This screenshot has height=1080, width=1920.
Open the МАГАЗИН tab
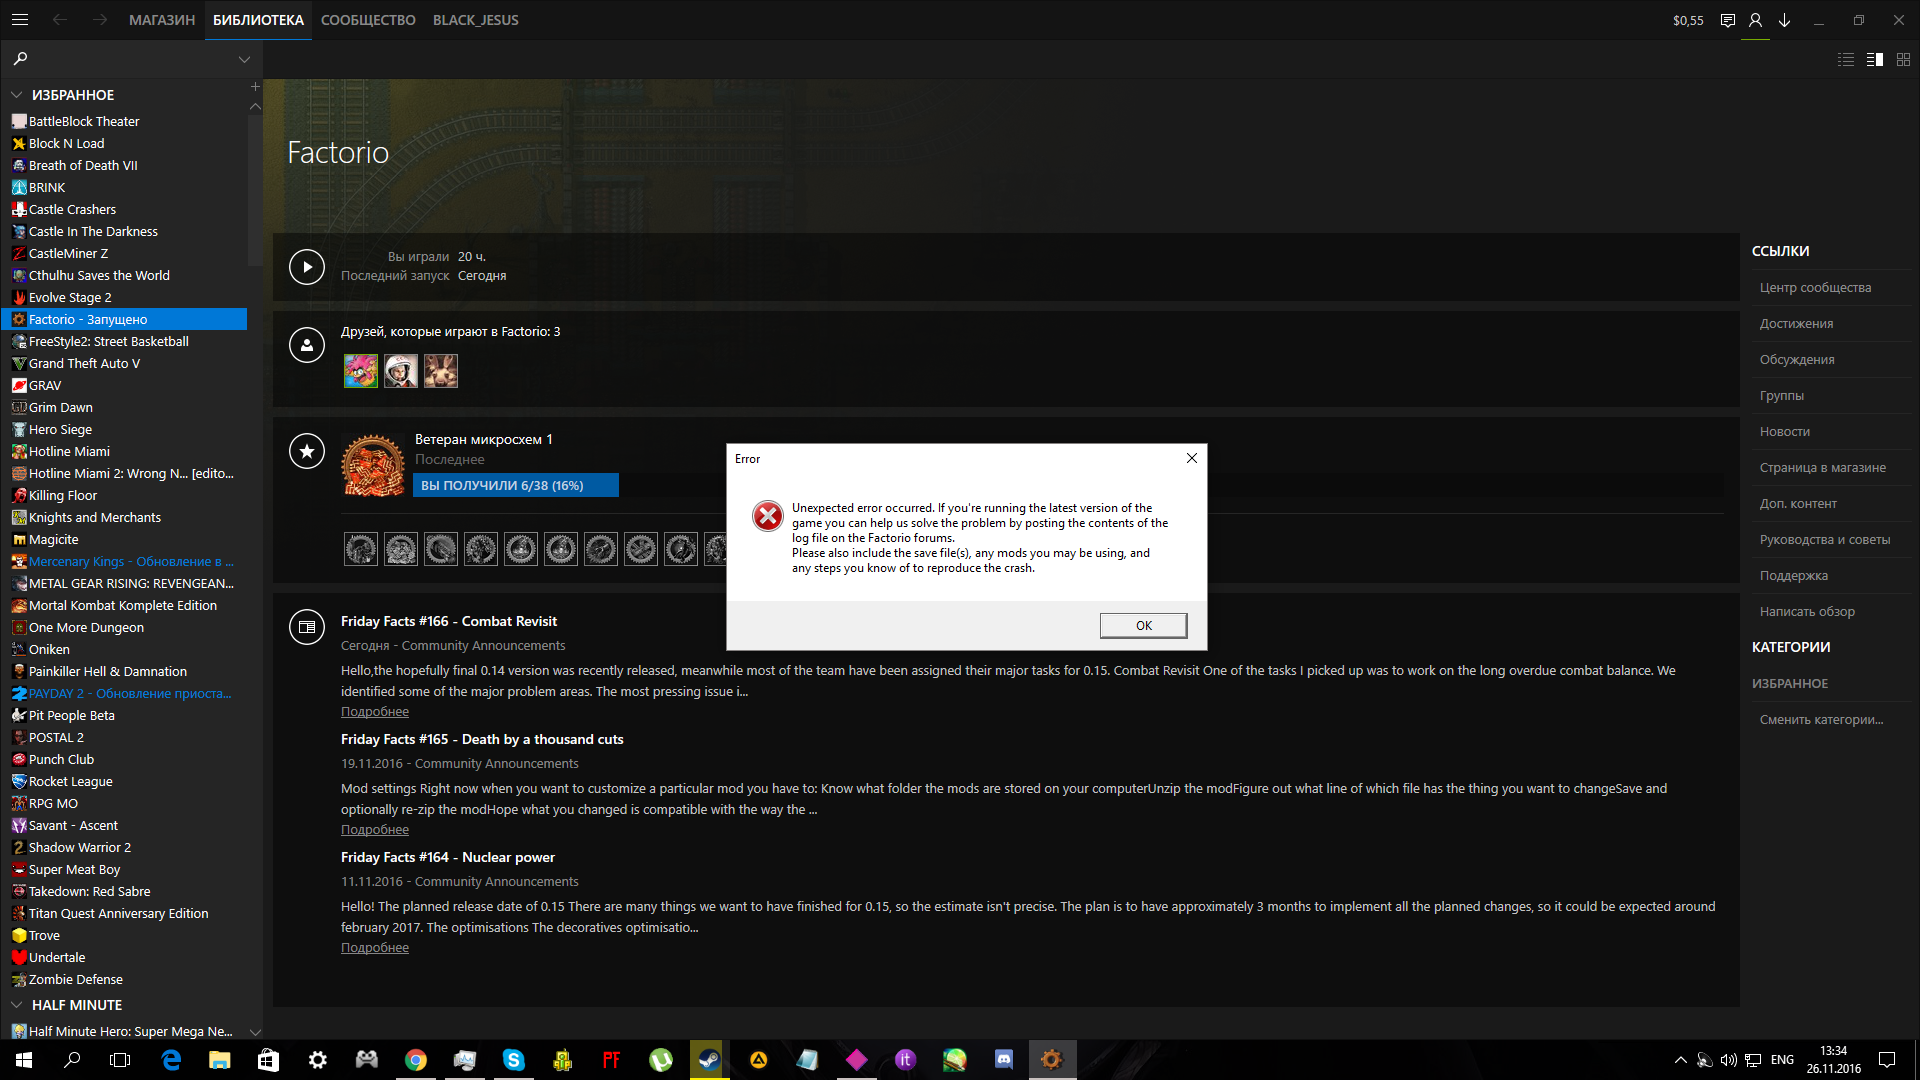click(162, 20)
